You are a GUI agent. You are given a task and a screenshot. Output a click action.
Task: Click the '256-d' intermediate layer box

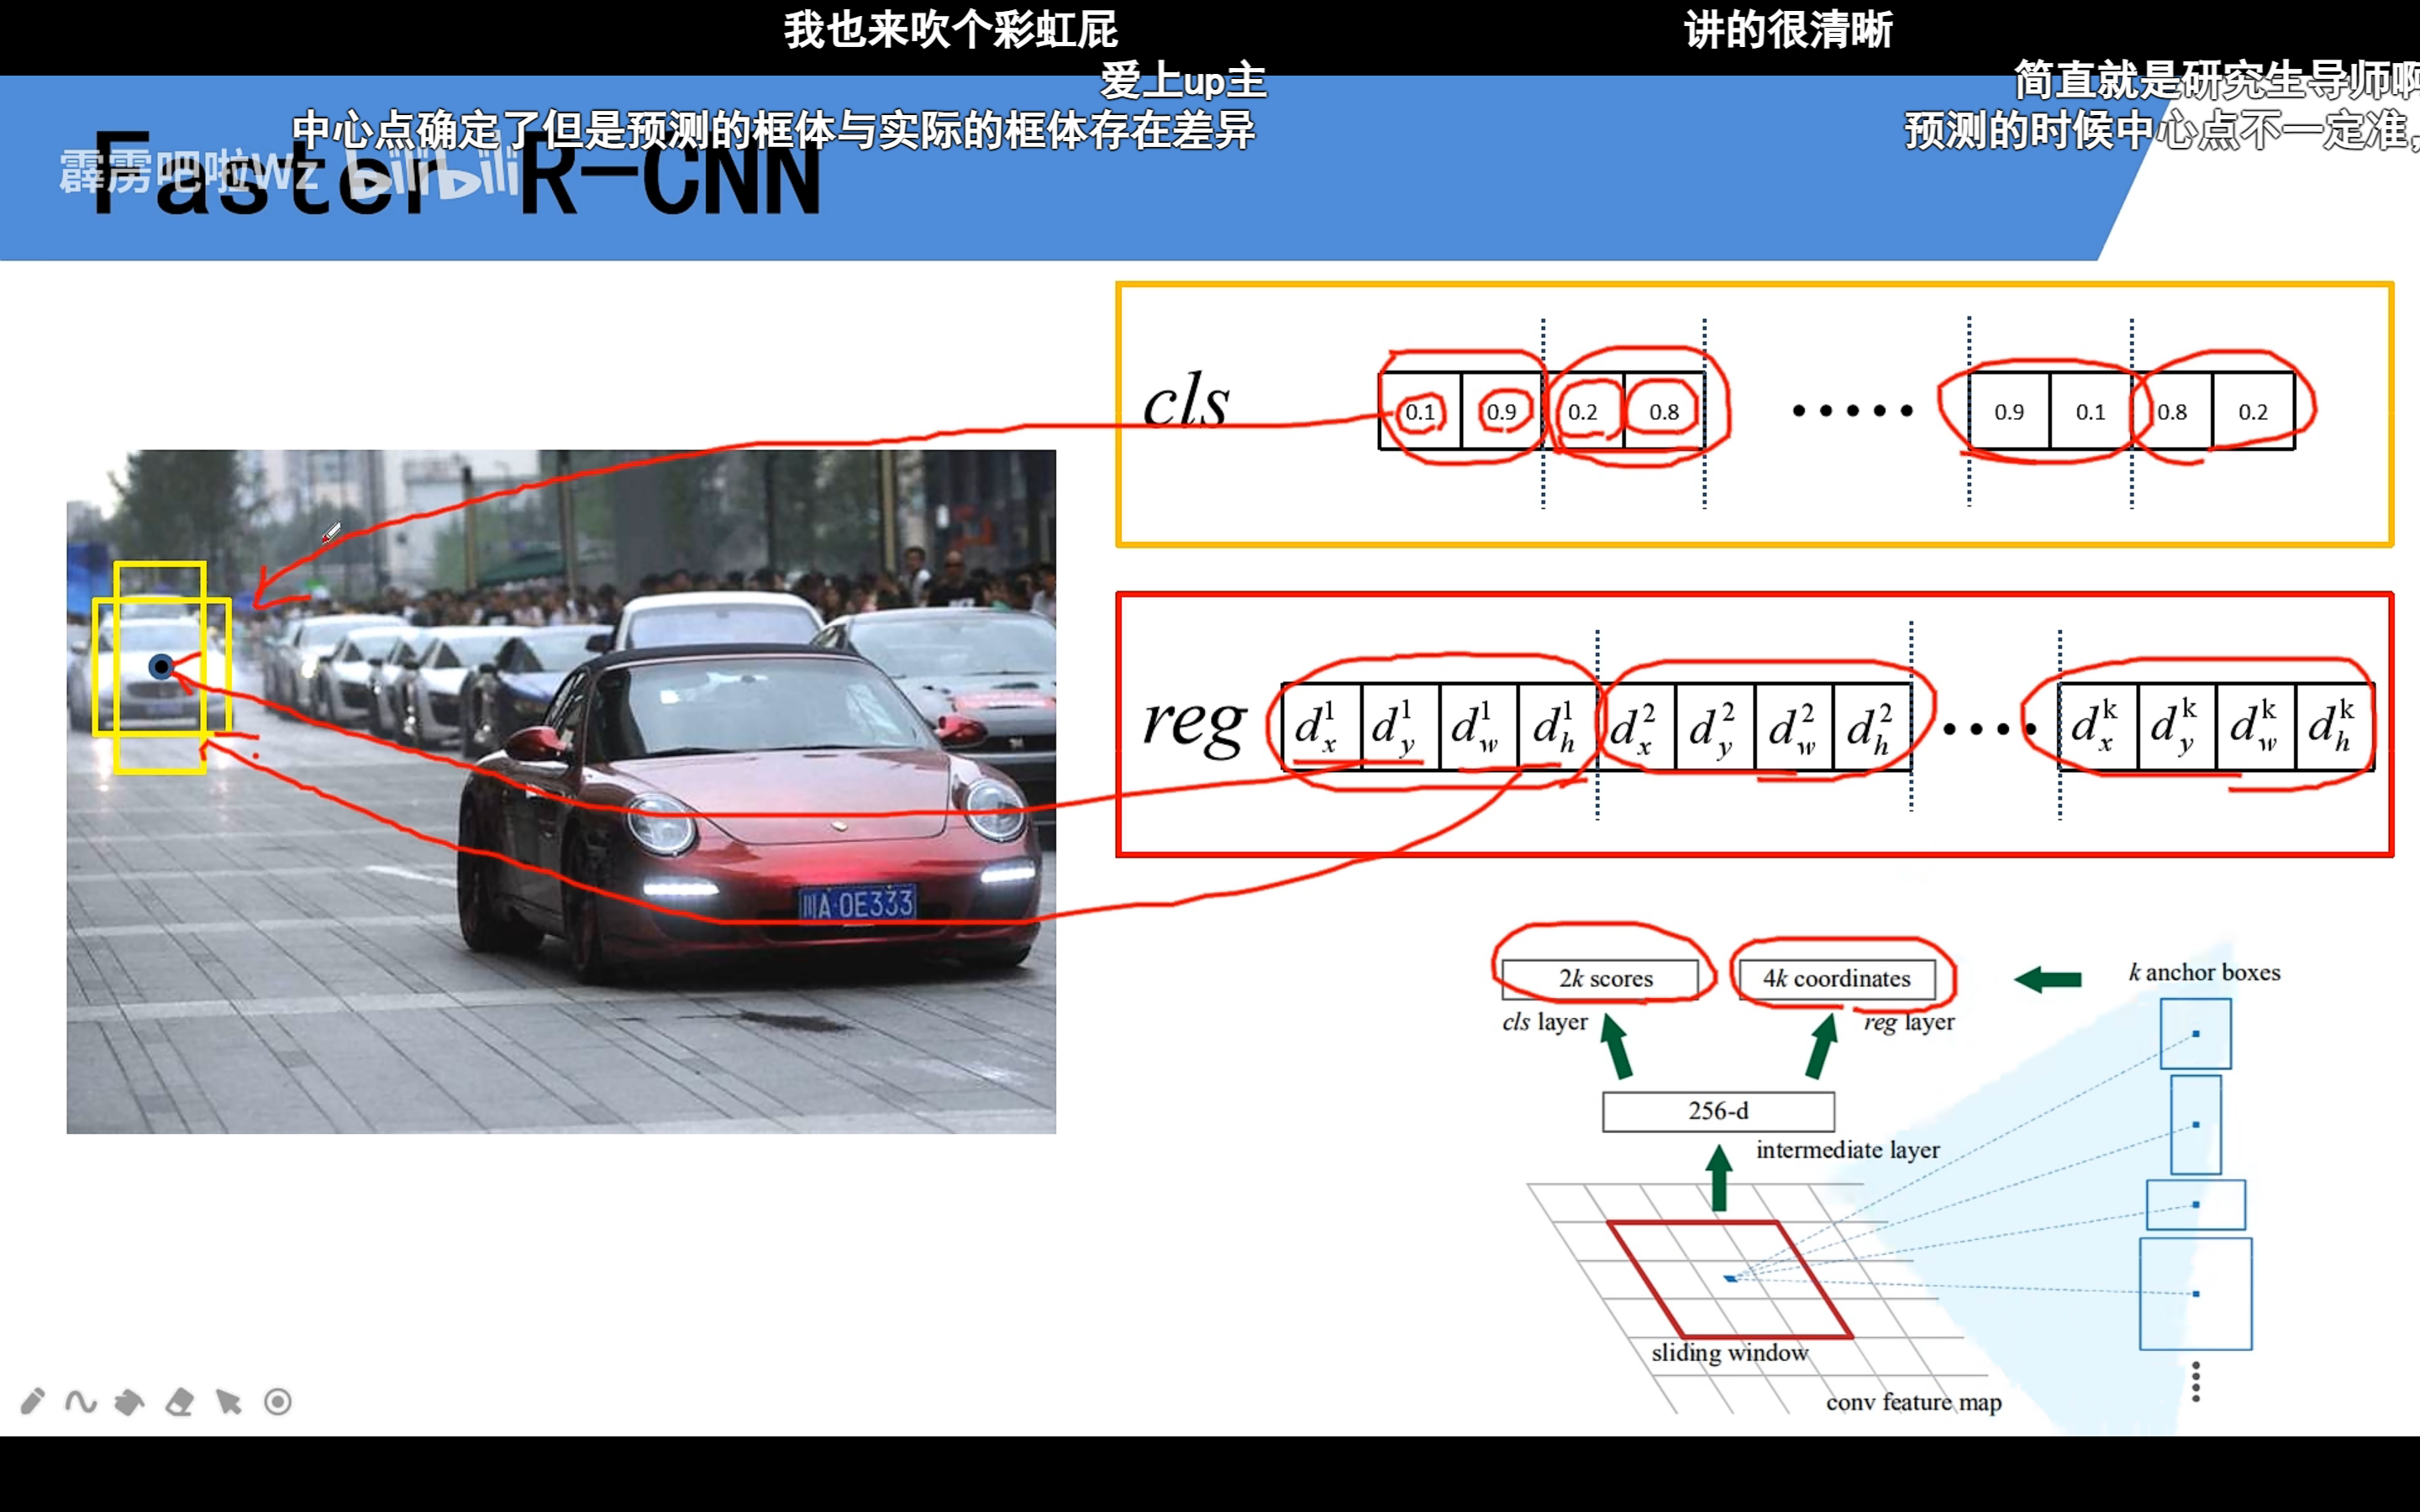click(1718, 1111)
